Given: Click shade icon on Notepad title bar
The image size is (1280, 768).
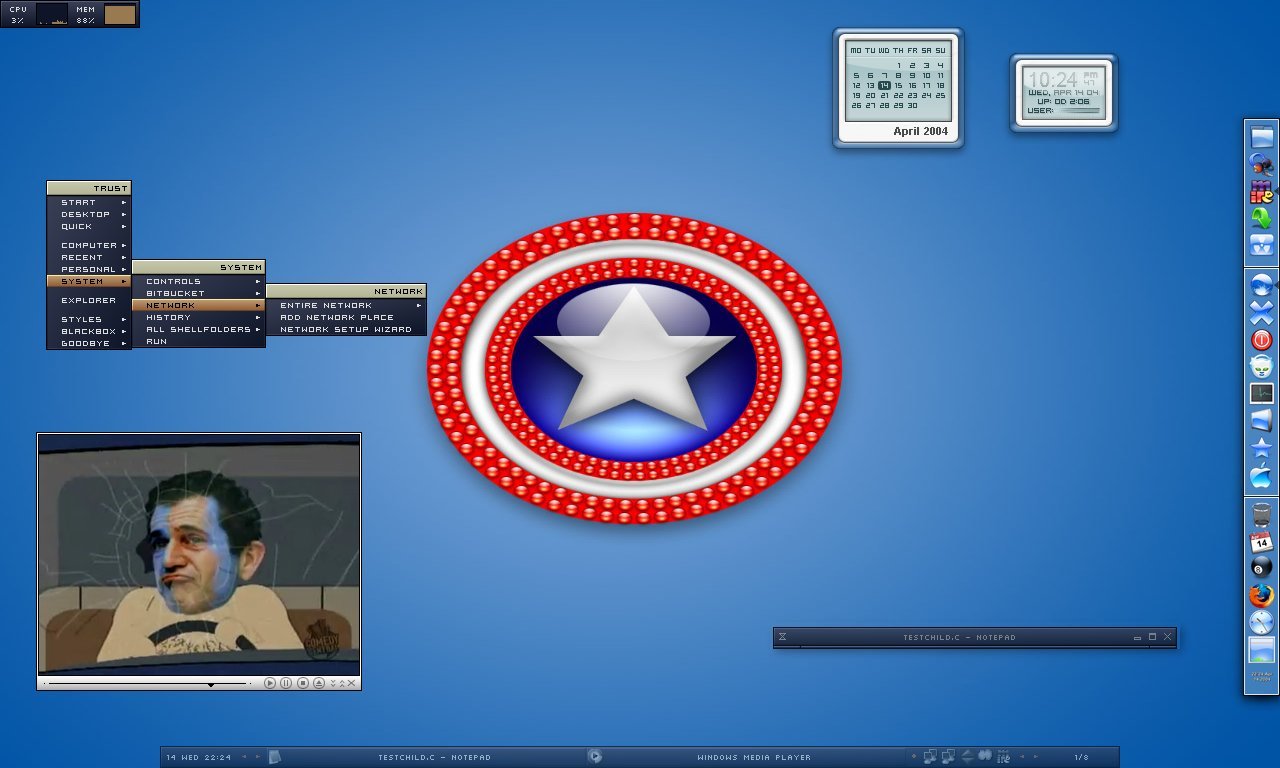Looking at the screenshot, I should (783, 637).
